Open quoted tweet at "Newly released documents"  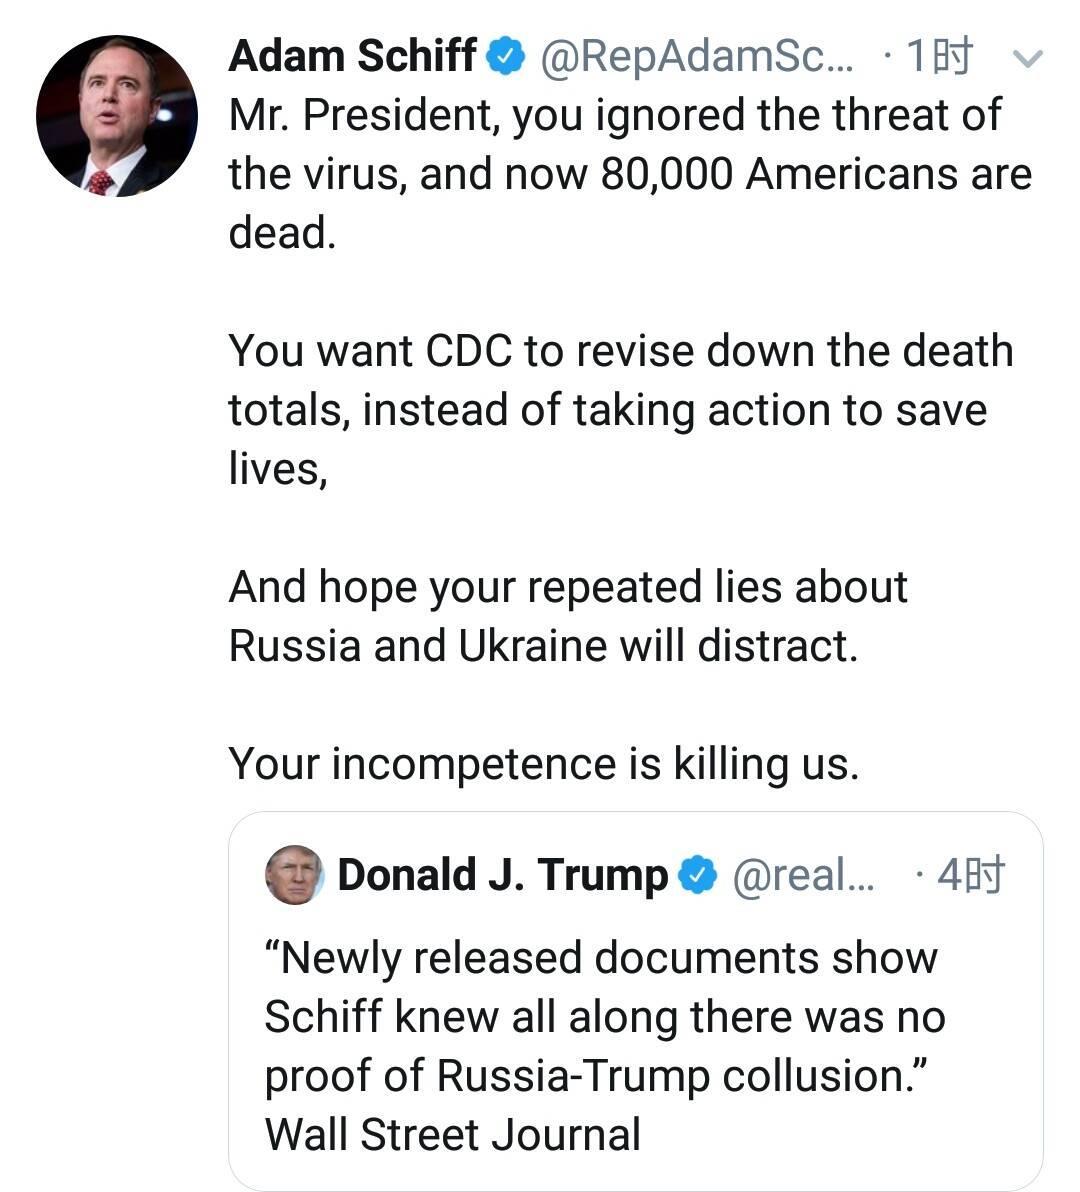(600, 958)
